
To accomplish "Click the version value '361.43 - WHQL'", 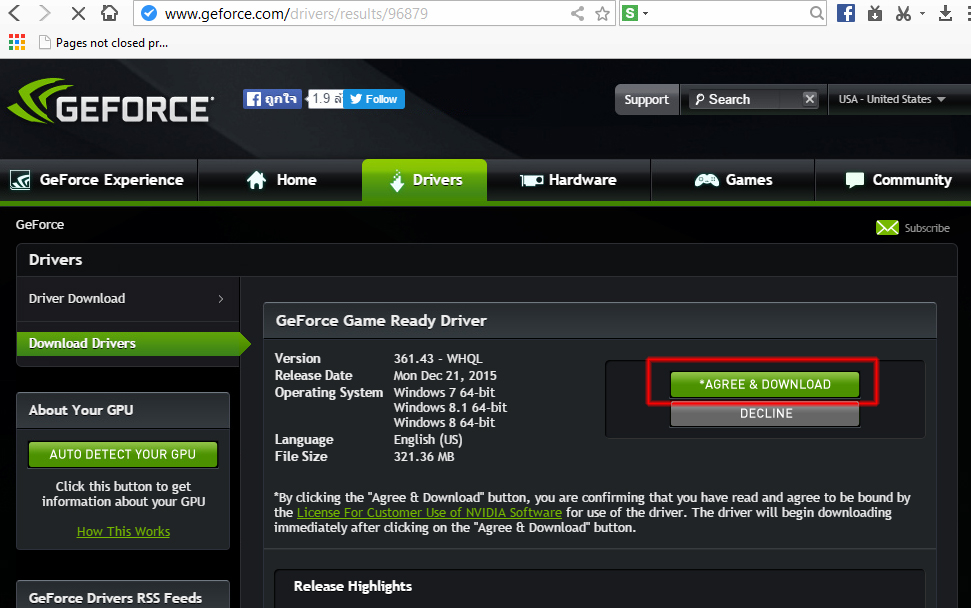I will (438, 358).
